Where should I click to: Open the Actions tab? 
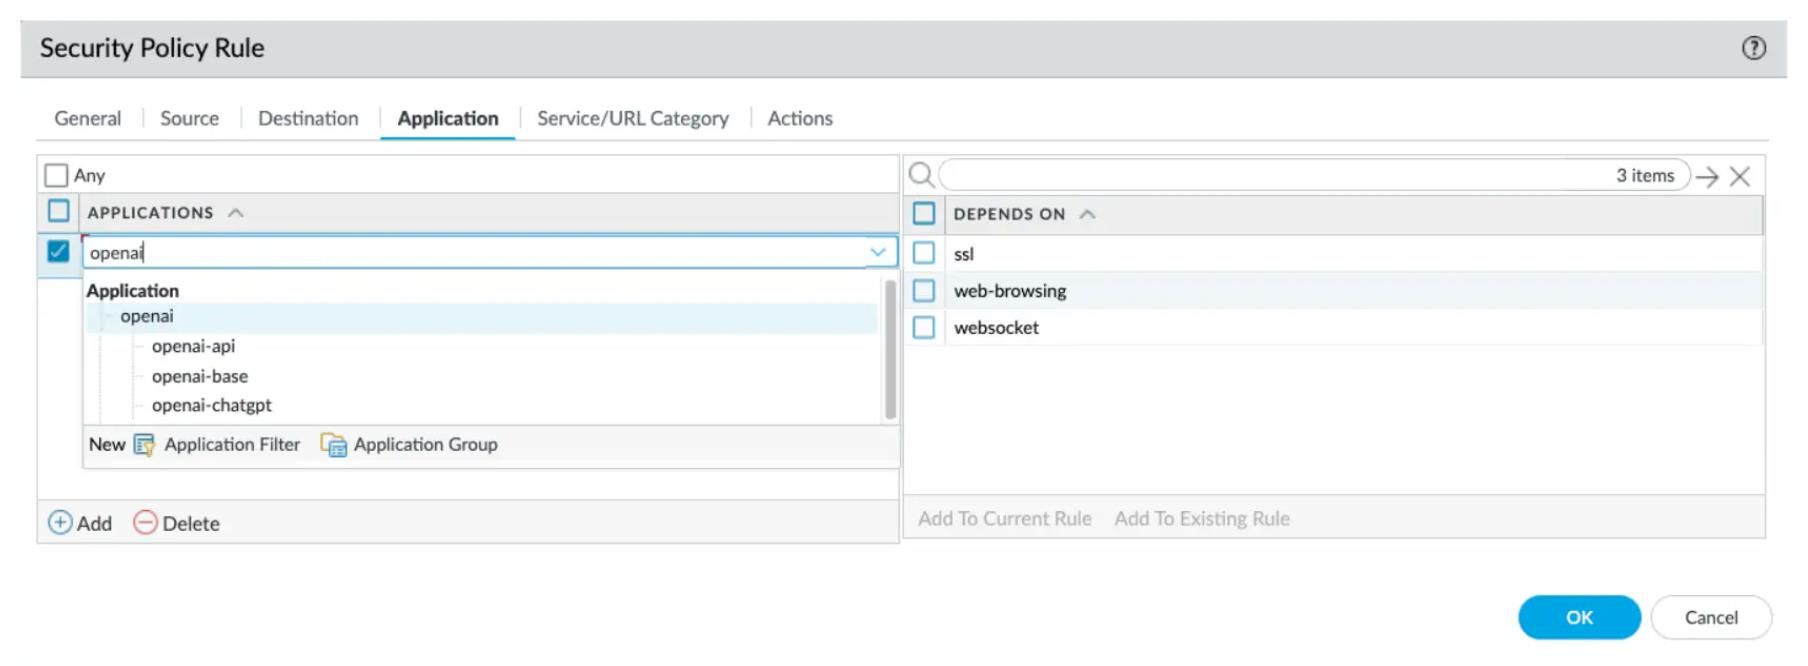point(799,118)
